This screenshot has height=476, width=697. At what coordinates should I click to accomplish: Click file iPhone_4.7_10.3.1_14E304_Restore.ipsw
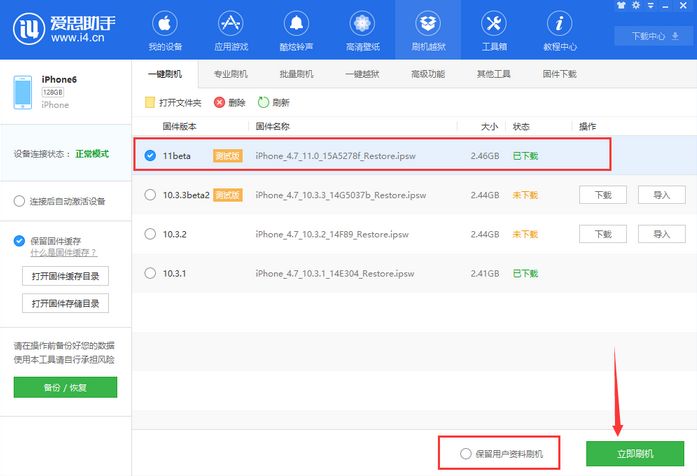335,273
